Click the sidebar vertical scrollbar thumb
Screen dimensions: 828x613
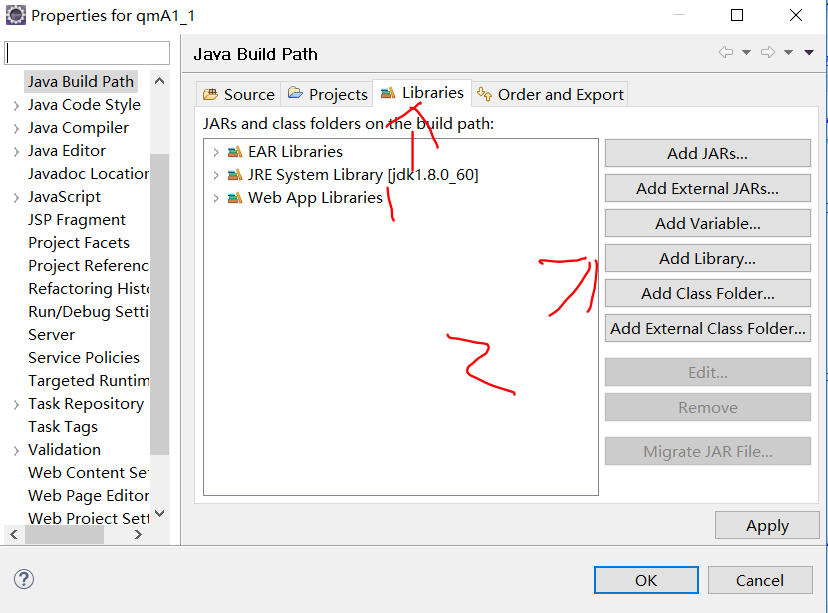click(x=159, y=304)
